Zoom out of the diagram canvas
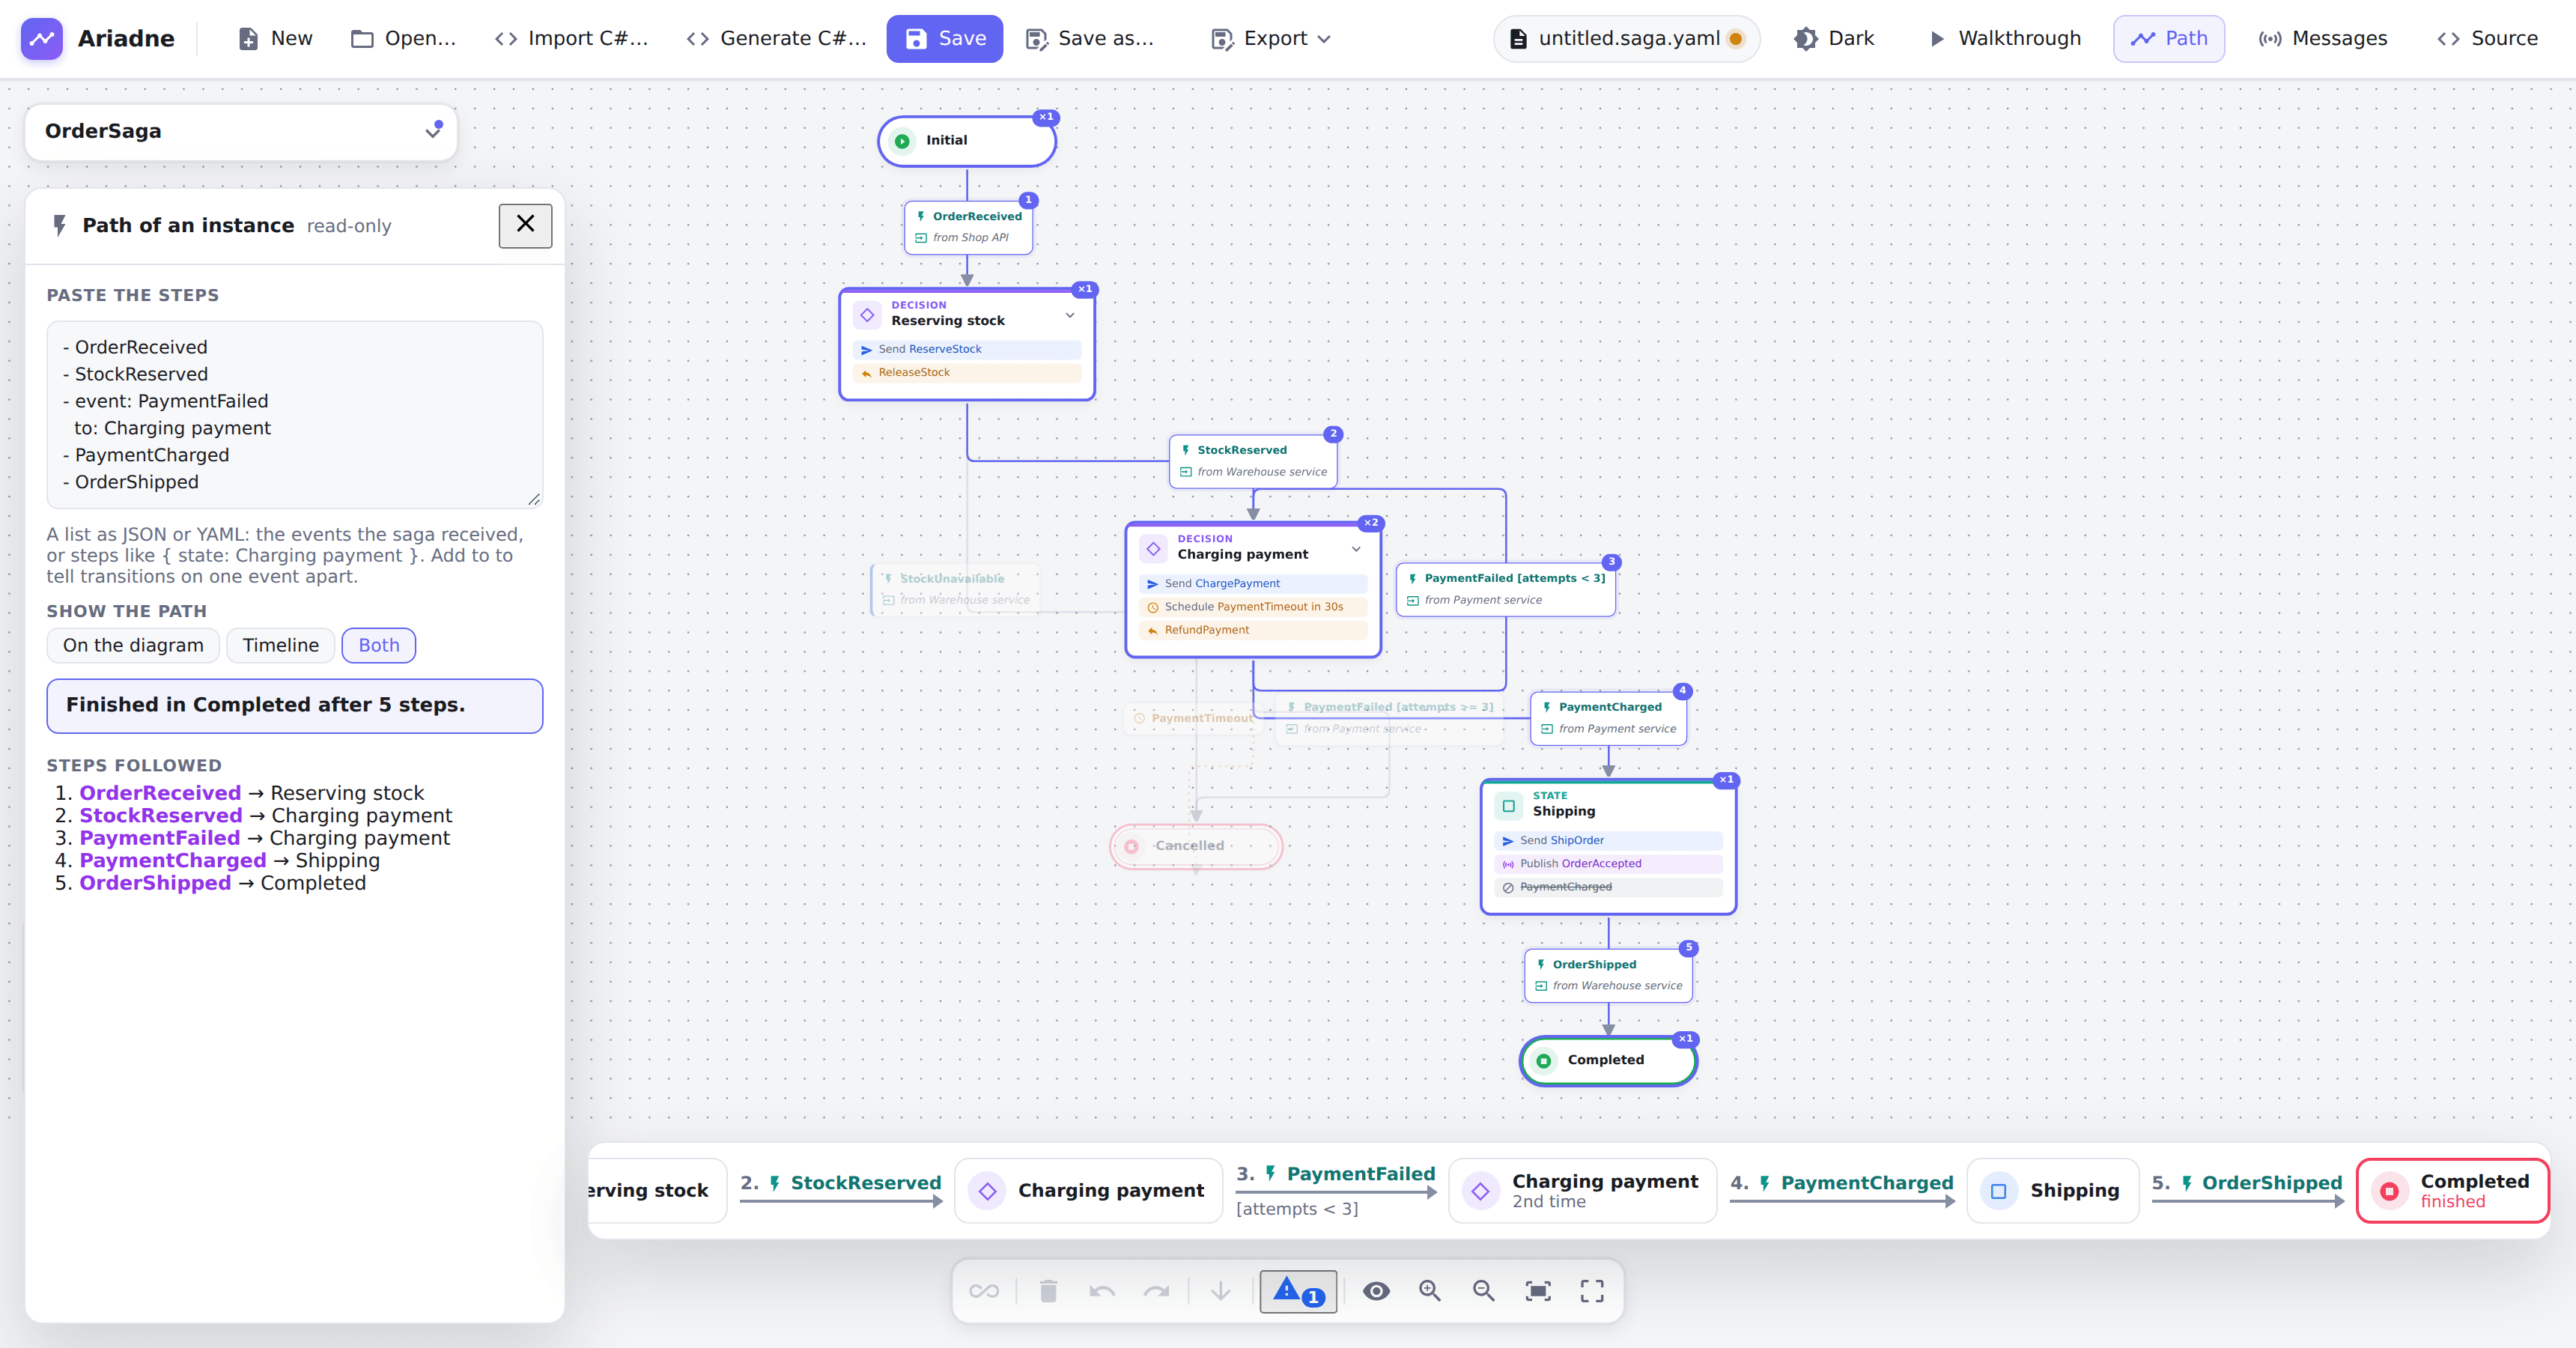 [1484, 1291]
